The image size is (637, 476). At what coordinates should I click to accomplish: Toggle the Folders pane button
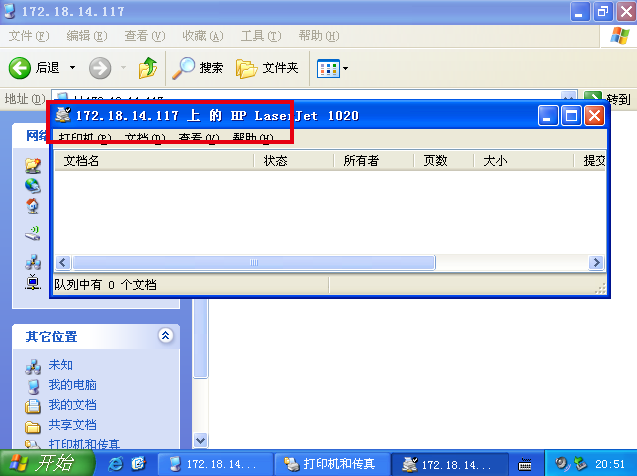tap(267, 67)
